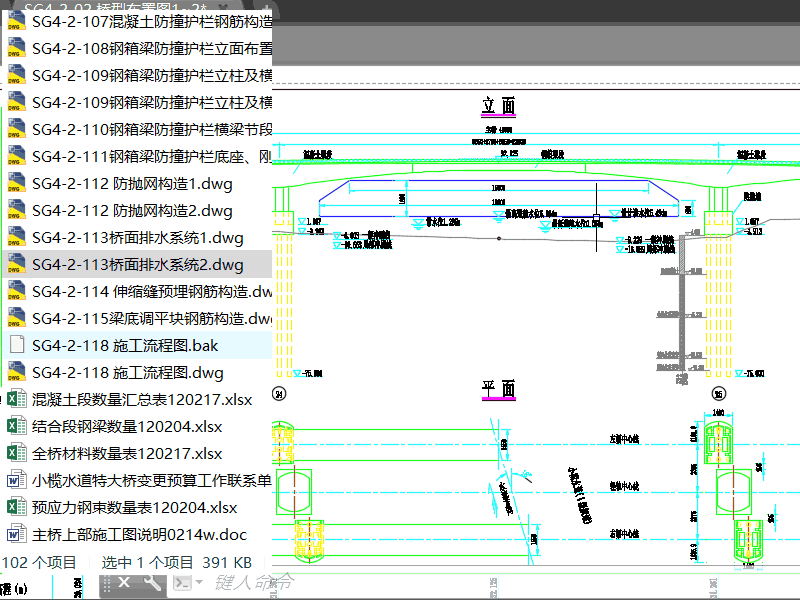Select SG4-2-112 防抛网构造2.dwg in the list
The height and width of the screenshot is (600, 800).
(x=138, y=211)
